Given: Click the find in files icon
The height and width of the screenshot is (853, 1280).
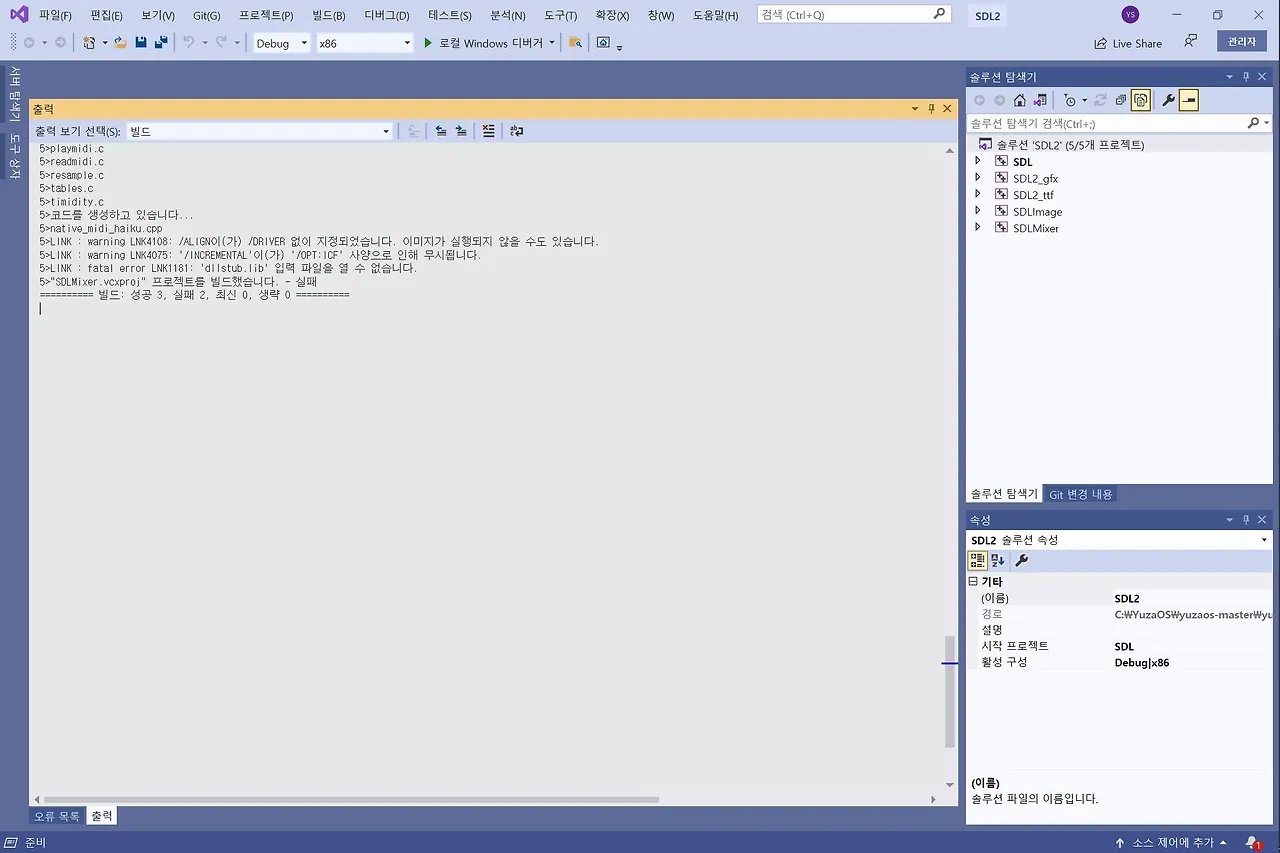Looking at the screenshot, I should pos(575,43).
